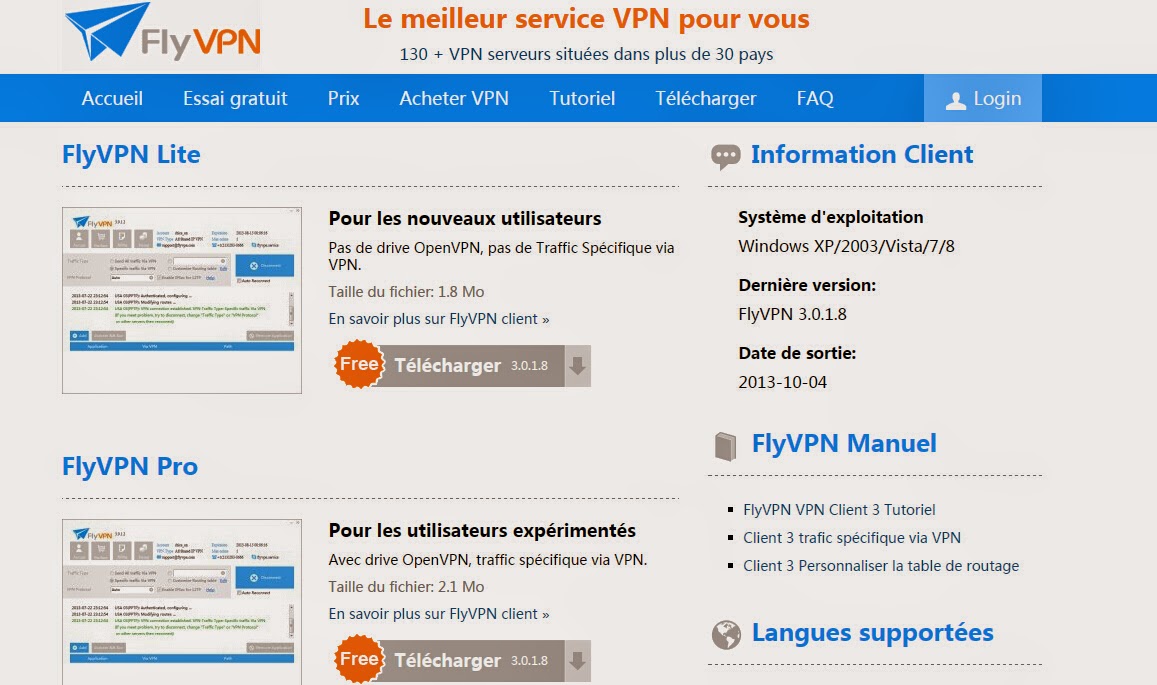Select Acheter VPN in the navigation bar
1157x685 pixels.
pyautogui.click(x=454, y=98)
